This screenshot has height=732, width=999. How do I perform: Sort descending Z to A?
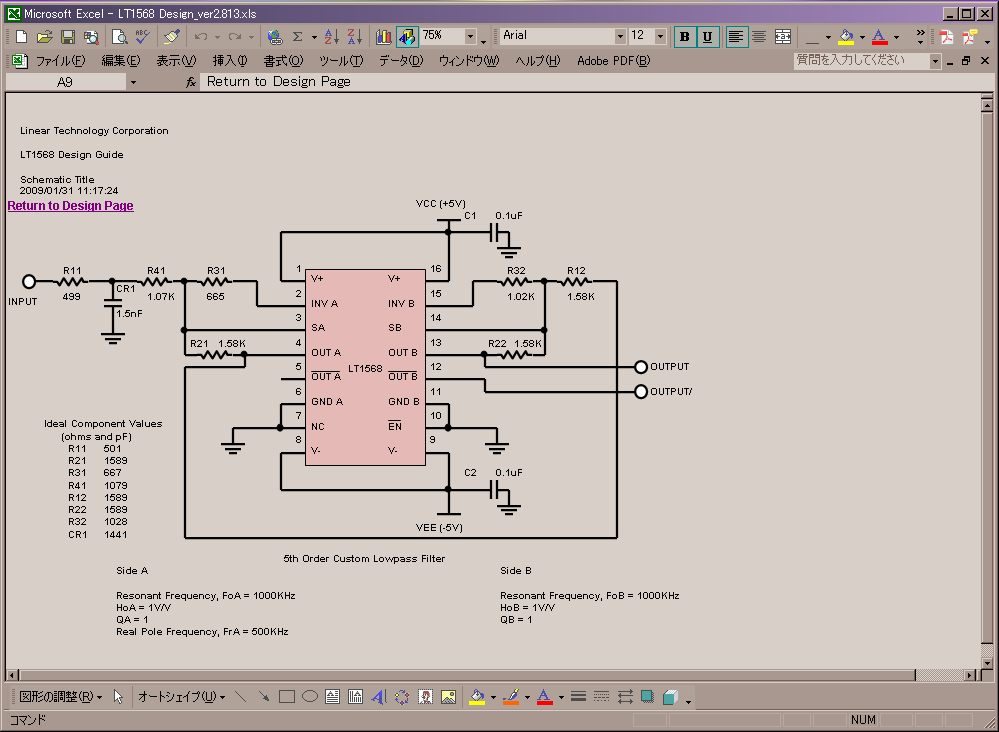(355, 36)
